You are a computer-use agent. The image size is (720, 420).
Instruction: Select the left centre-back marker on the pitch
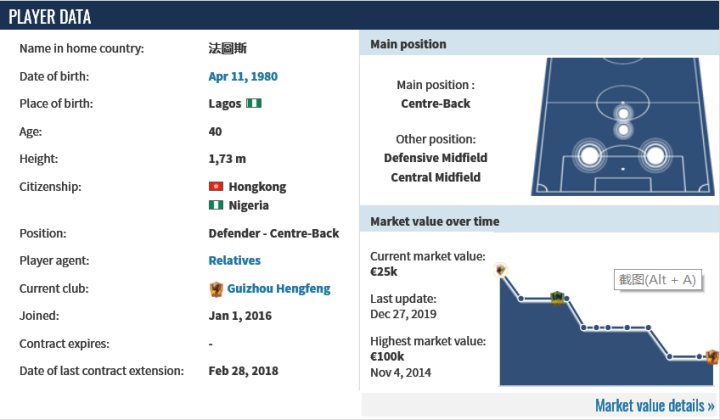[588, 155]
